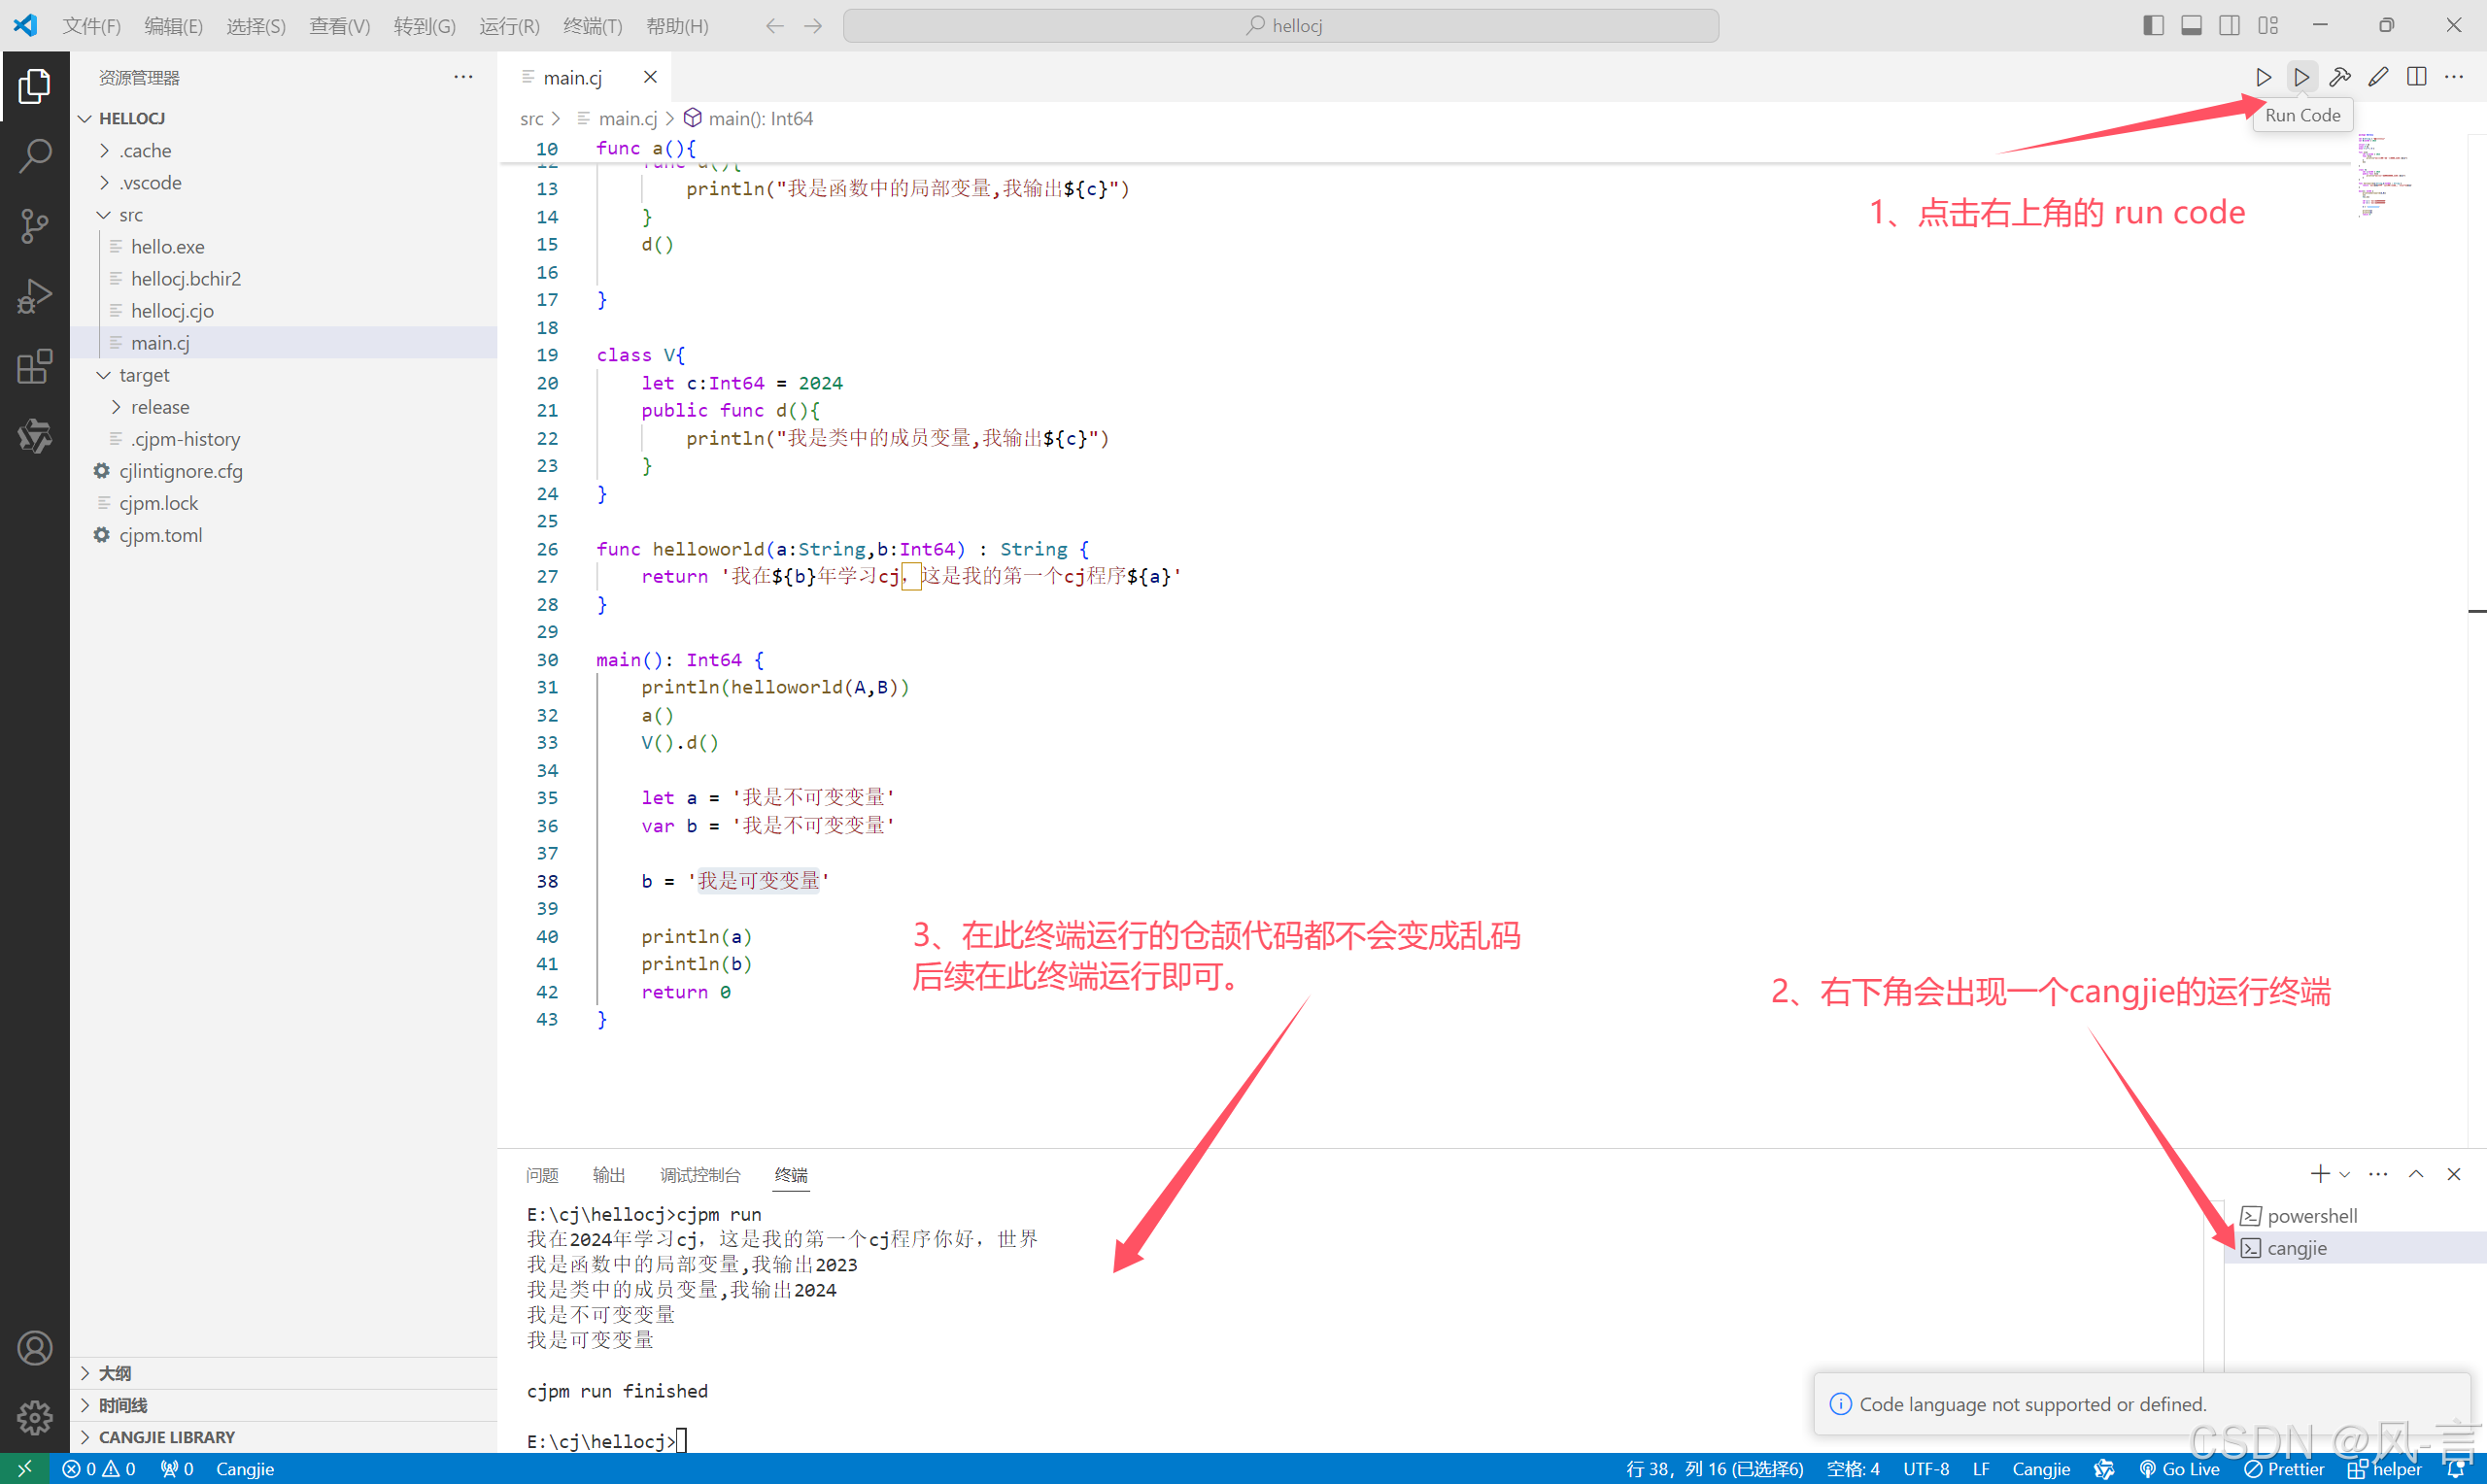Open the 终端(T) menu
2487x1484 pixels.
592,25
